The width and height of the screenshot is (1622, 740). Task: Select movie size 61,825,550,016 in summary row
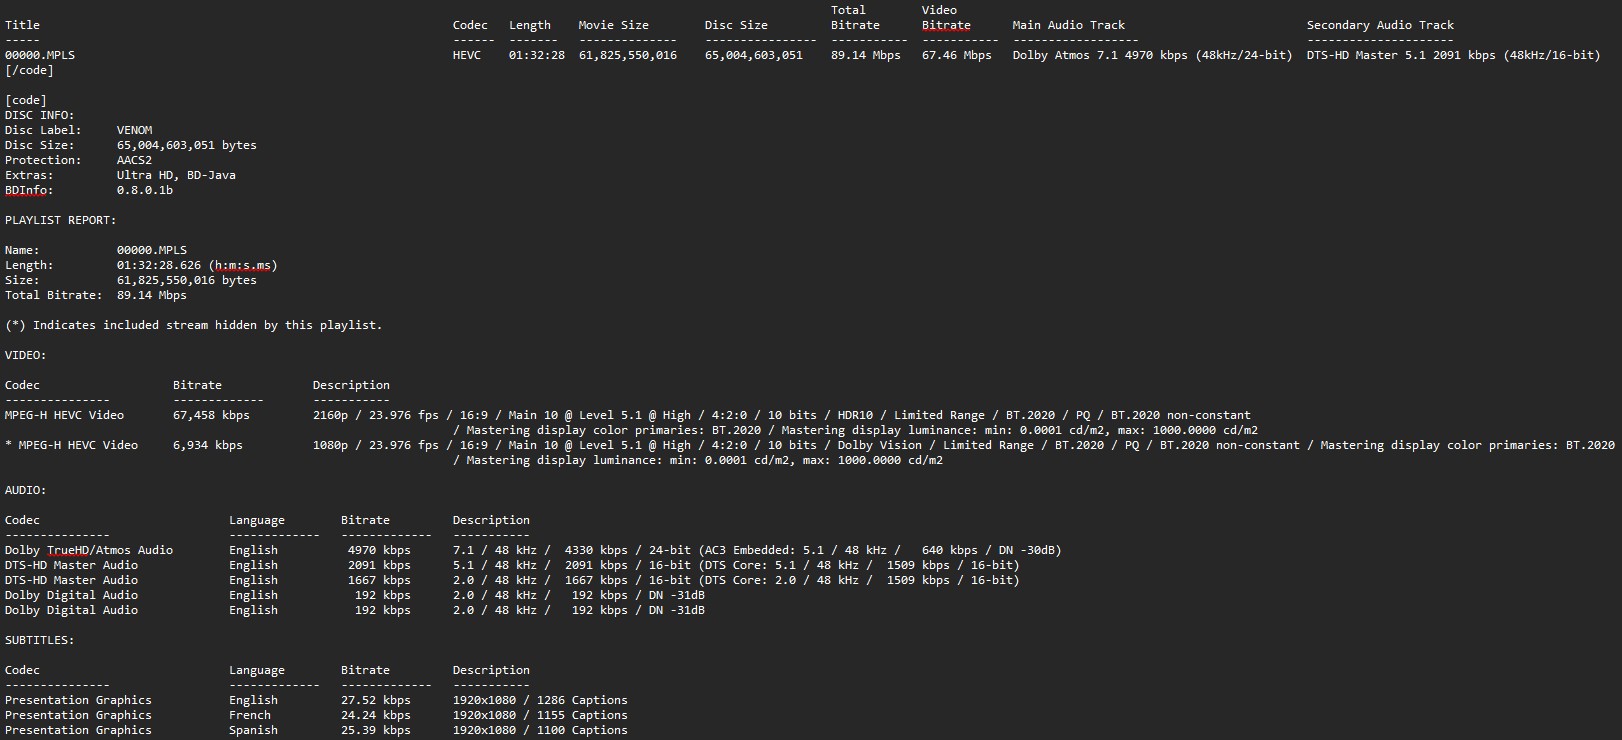click(x=628, y=55)
